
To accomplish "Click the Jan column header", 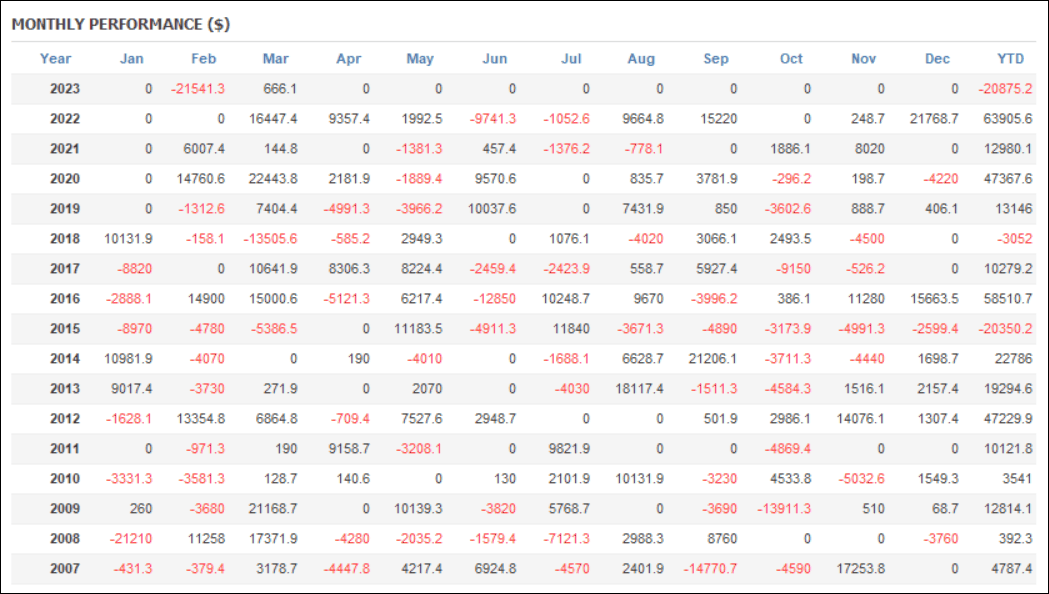I will click(132, 59).
